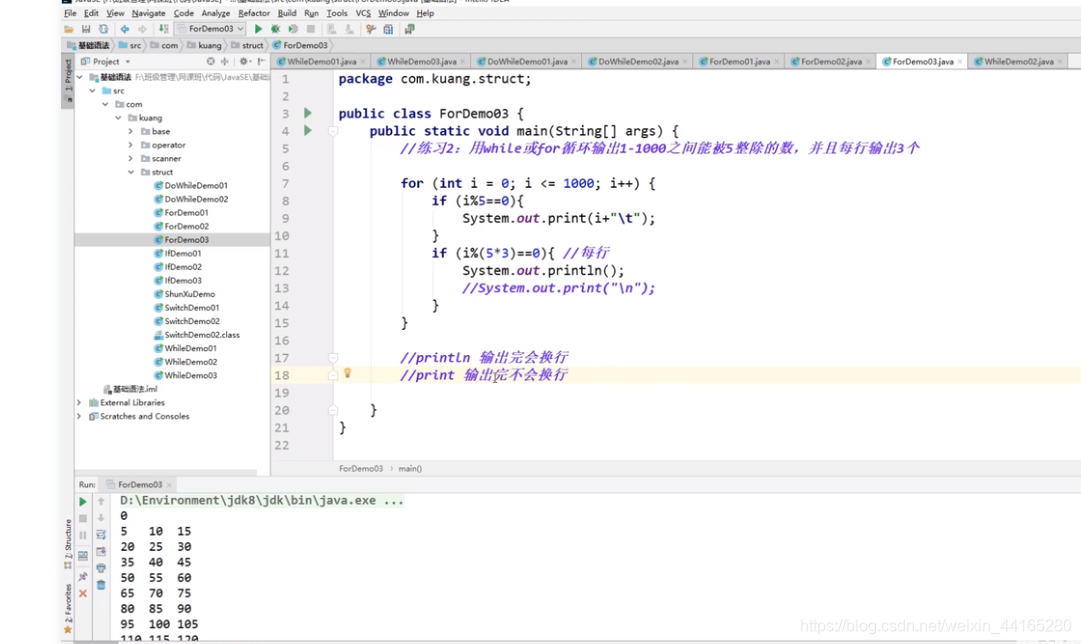
Task: Click the Build project toolbar icon
Action: click(x=163, y=29)
